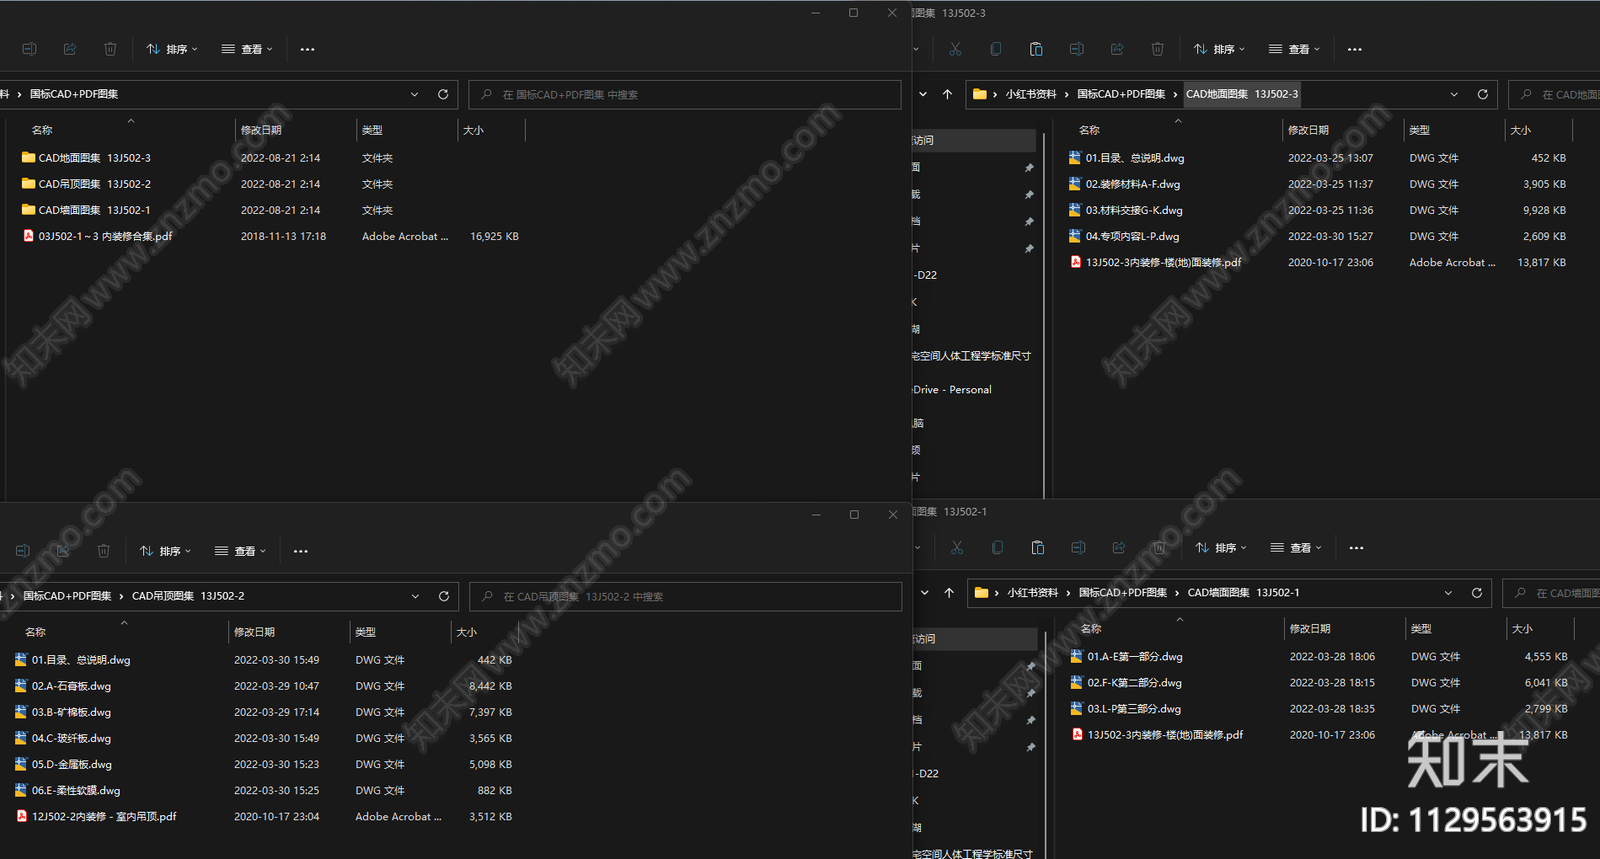This screenshot has height=859, width=1600.
Task: Select folder CAD地面图集 13J502-3
Action: click(86, 158)
